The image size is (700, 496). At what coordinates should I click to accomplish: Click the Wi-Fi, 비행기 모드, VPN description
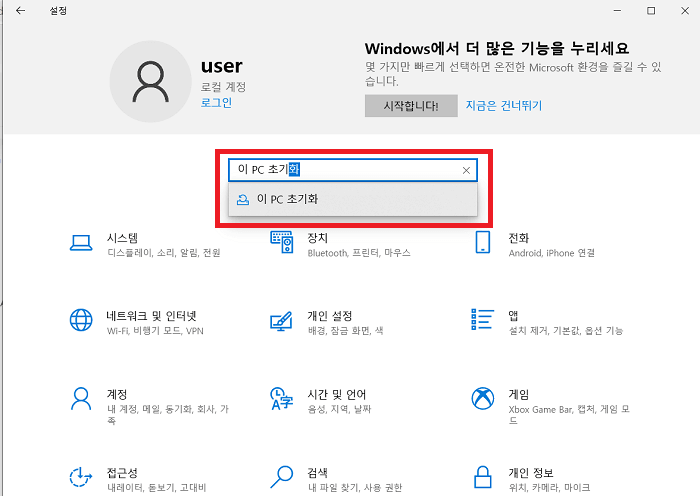[155, 331]
